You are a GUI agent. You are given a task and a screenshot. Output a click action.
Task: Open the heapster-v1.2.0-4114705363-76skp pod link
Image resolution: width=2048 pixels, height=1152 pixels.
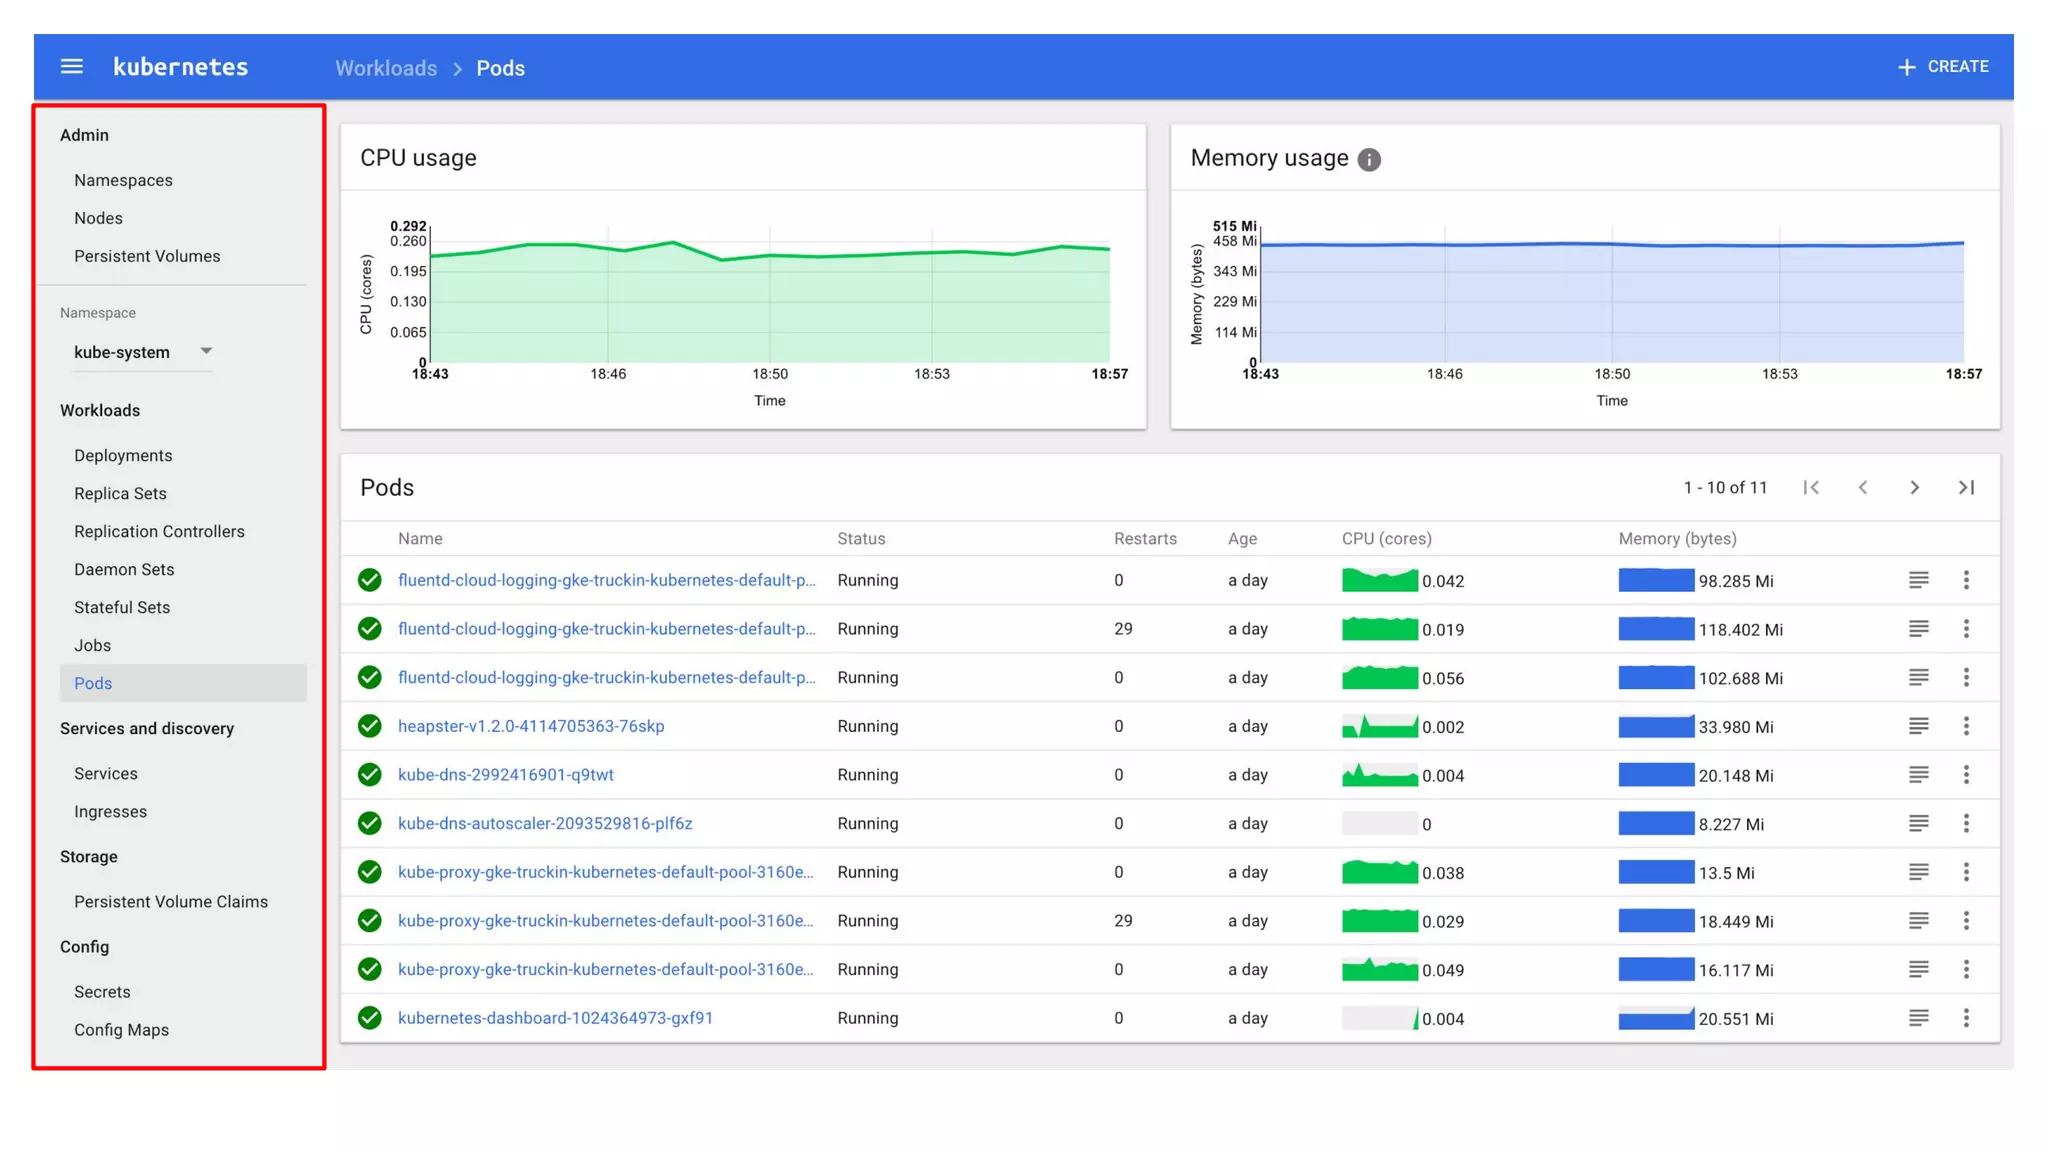tap(531, 726)
